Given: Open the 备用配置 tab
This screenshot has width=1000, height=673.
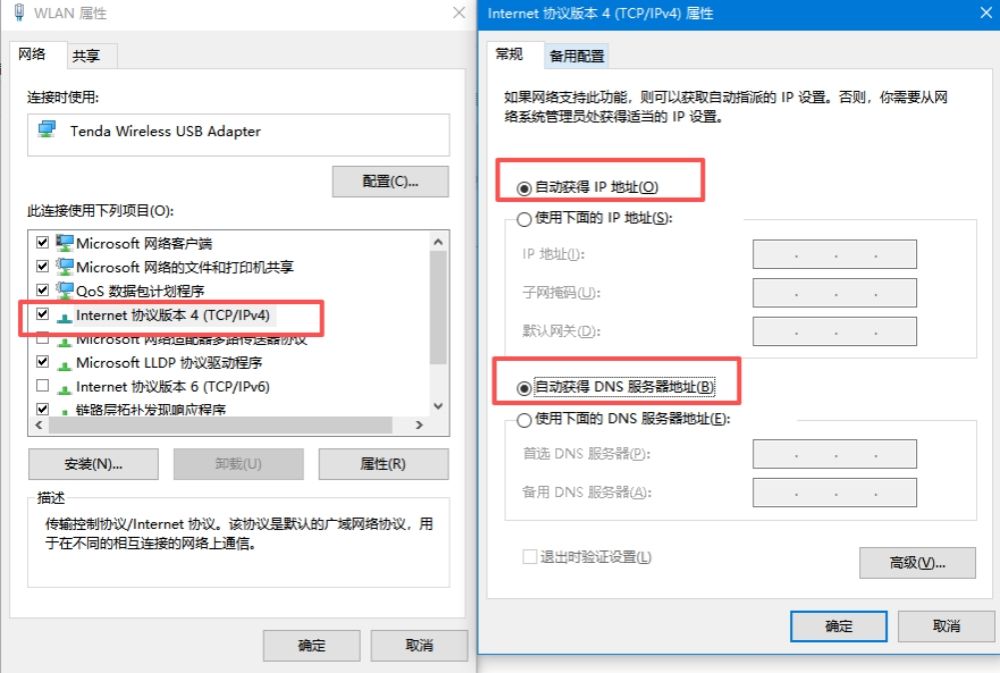Looking at the screenshot, I should pos(577,56).
